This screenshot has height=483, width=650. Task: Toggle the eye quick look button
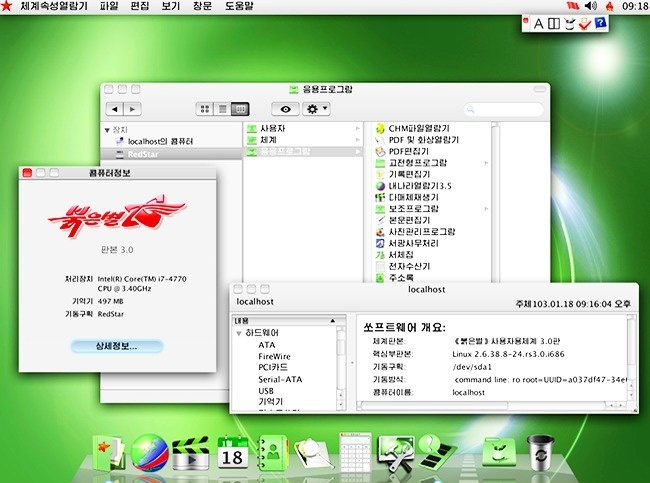coord(288,108)
